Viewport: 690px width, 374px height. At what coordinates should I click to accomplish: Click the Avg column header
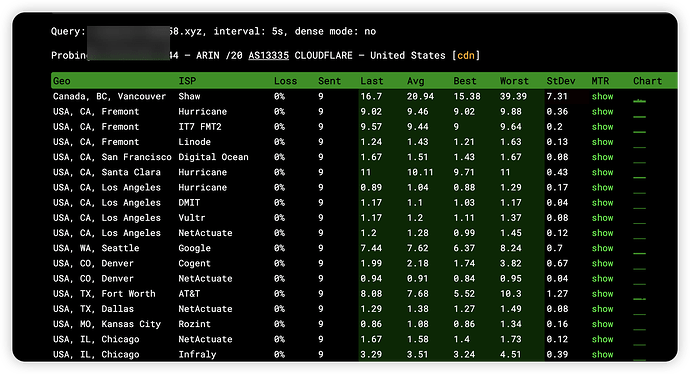pos(415,81)
